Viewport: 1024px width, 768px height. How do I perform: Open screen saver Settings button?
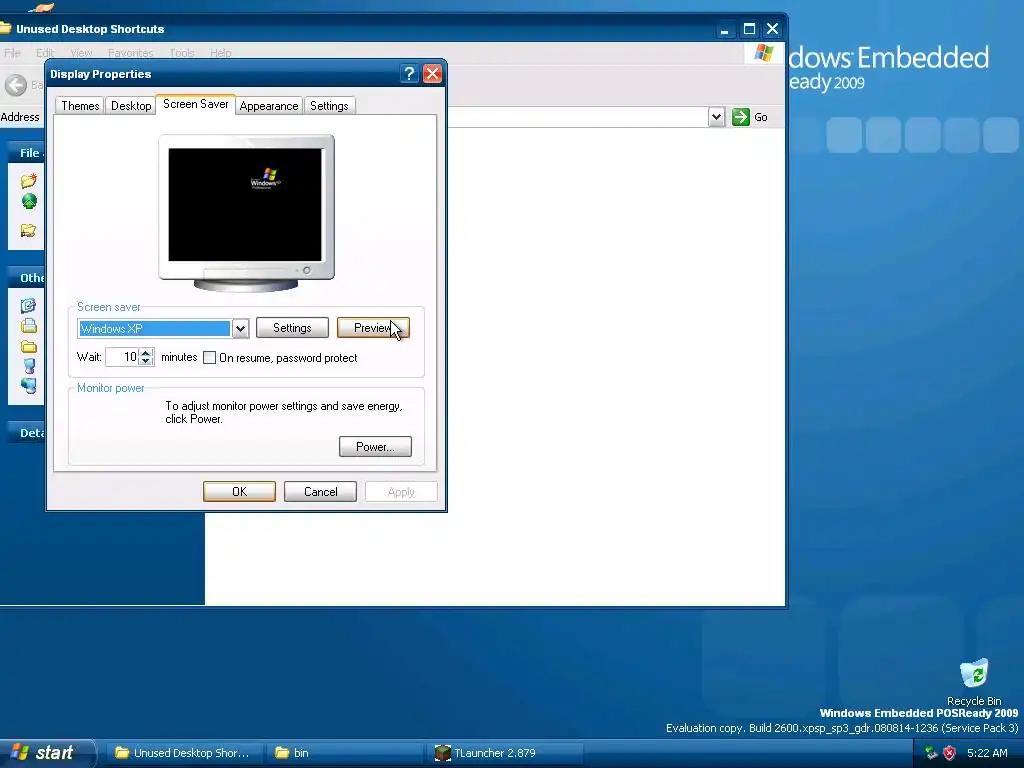[292, 328]
